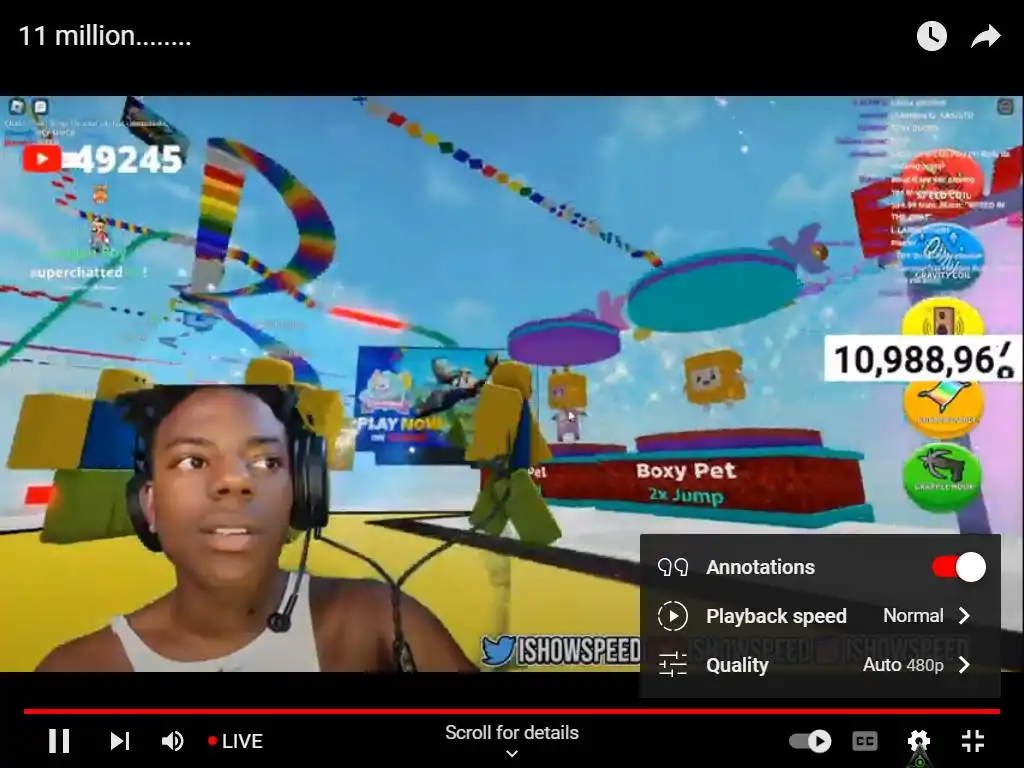Mute the volume speaker icon

[x=173, y=741]
